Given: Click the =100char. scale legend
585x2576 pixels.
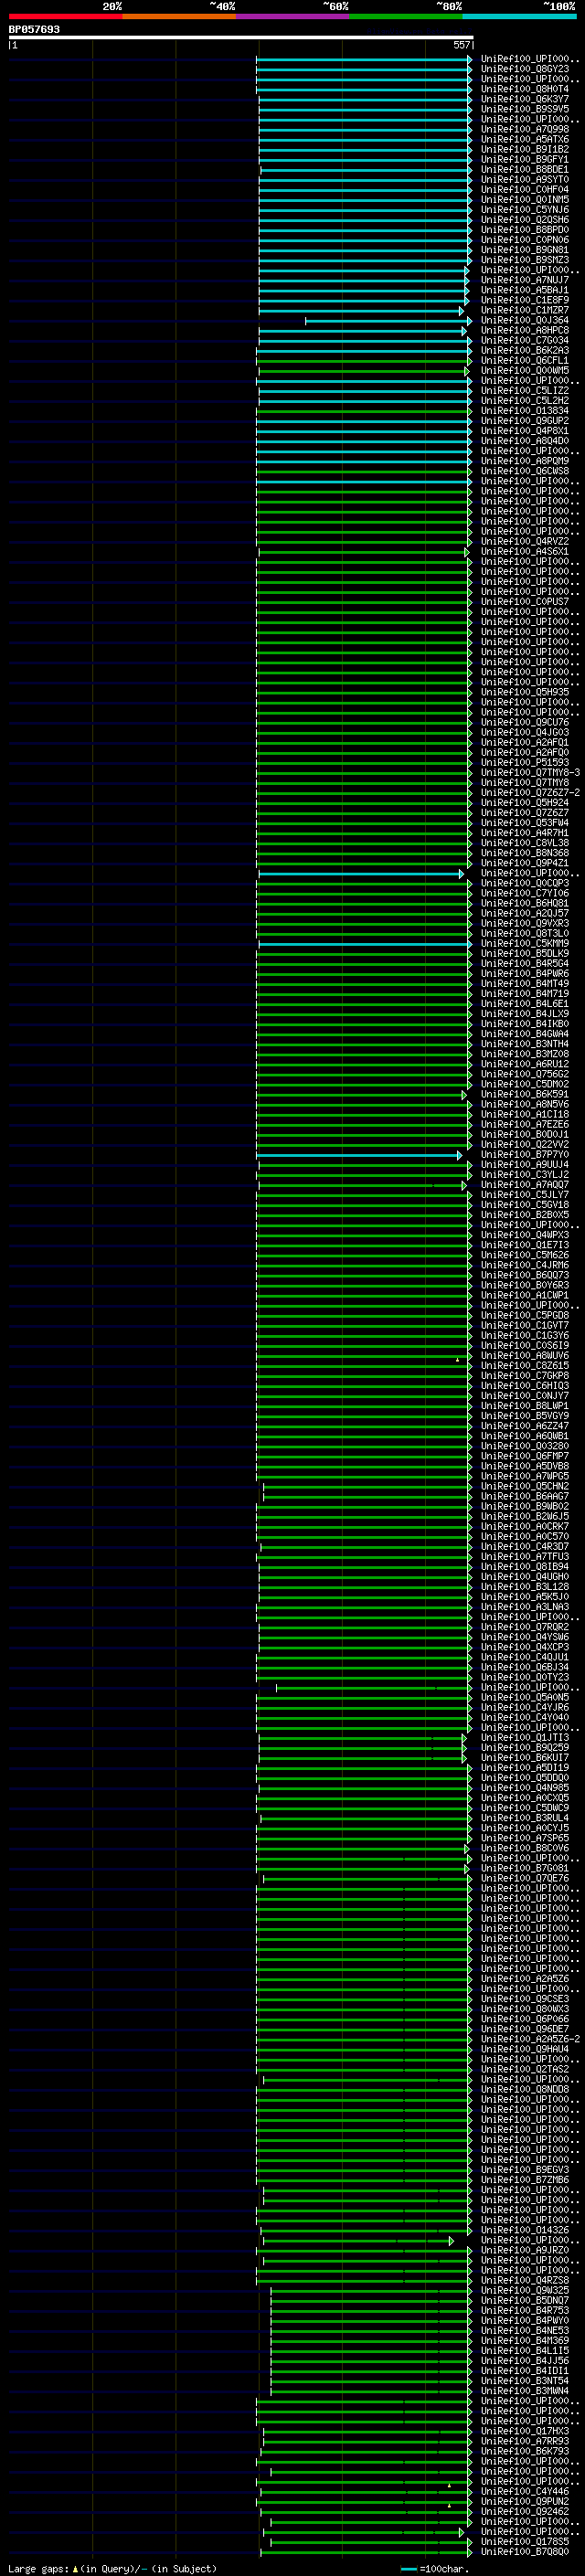Looking at the screenshot, I should [x=437, y=2568].
